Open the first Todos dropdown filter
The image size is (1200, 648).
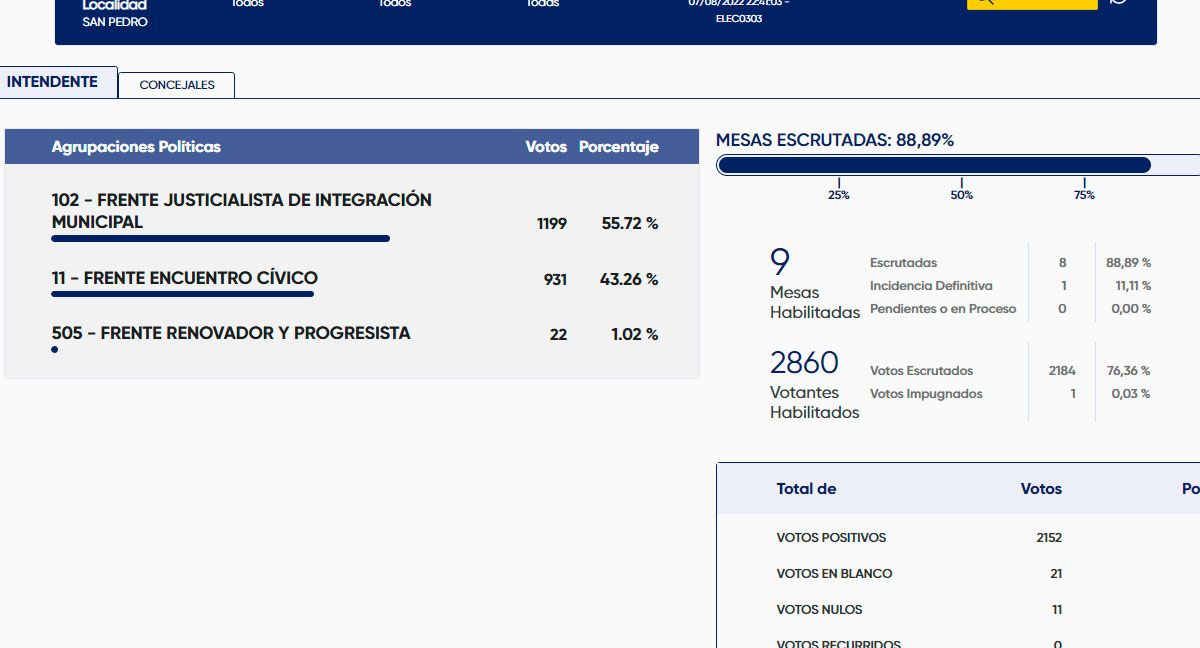[x=247, y=4]
